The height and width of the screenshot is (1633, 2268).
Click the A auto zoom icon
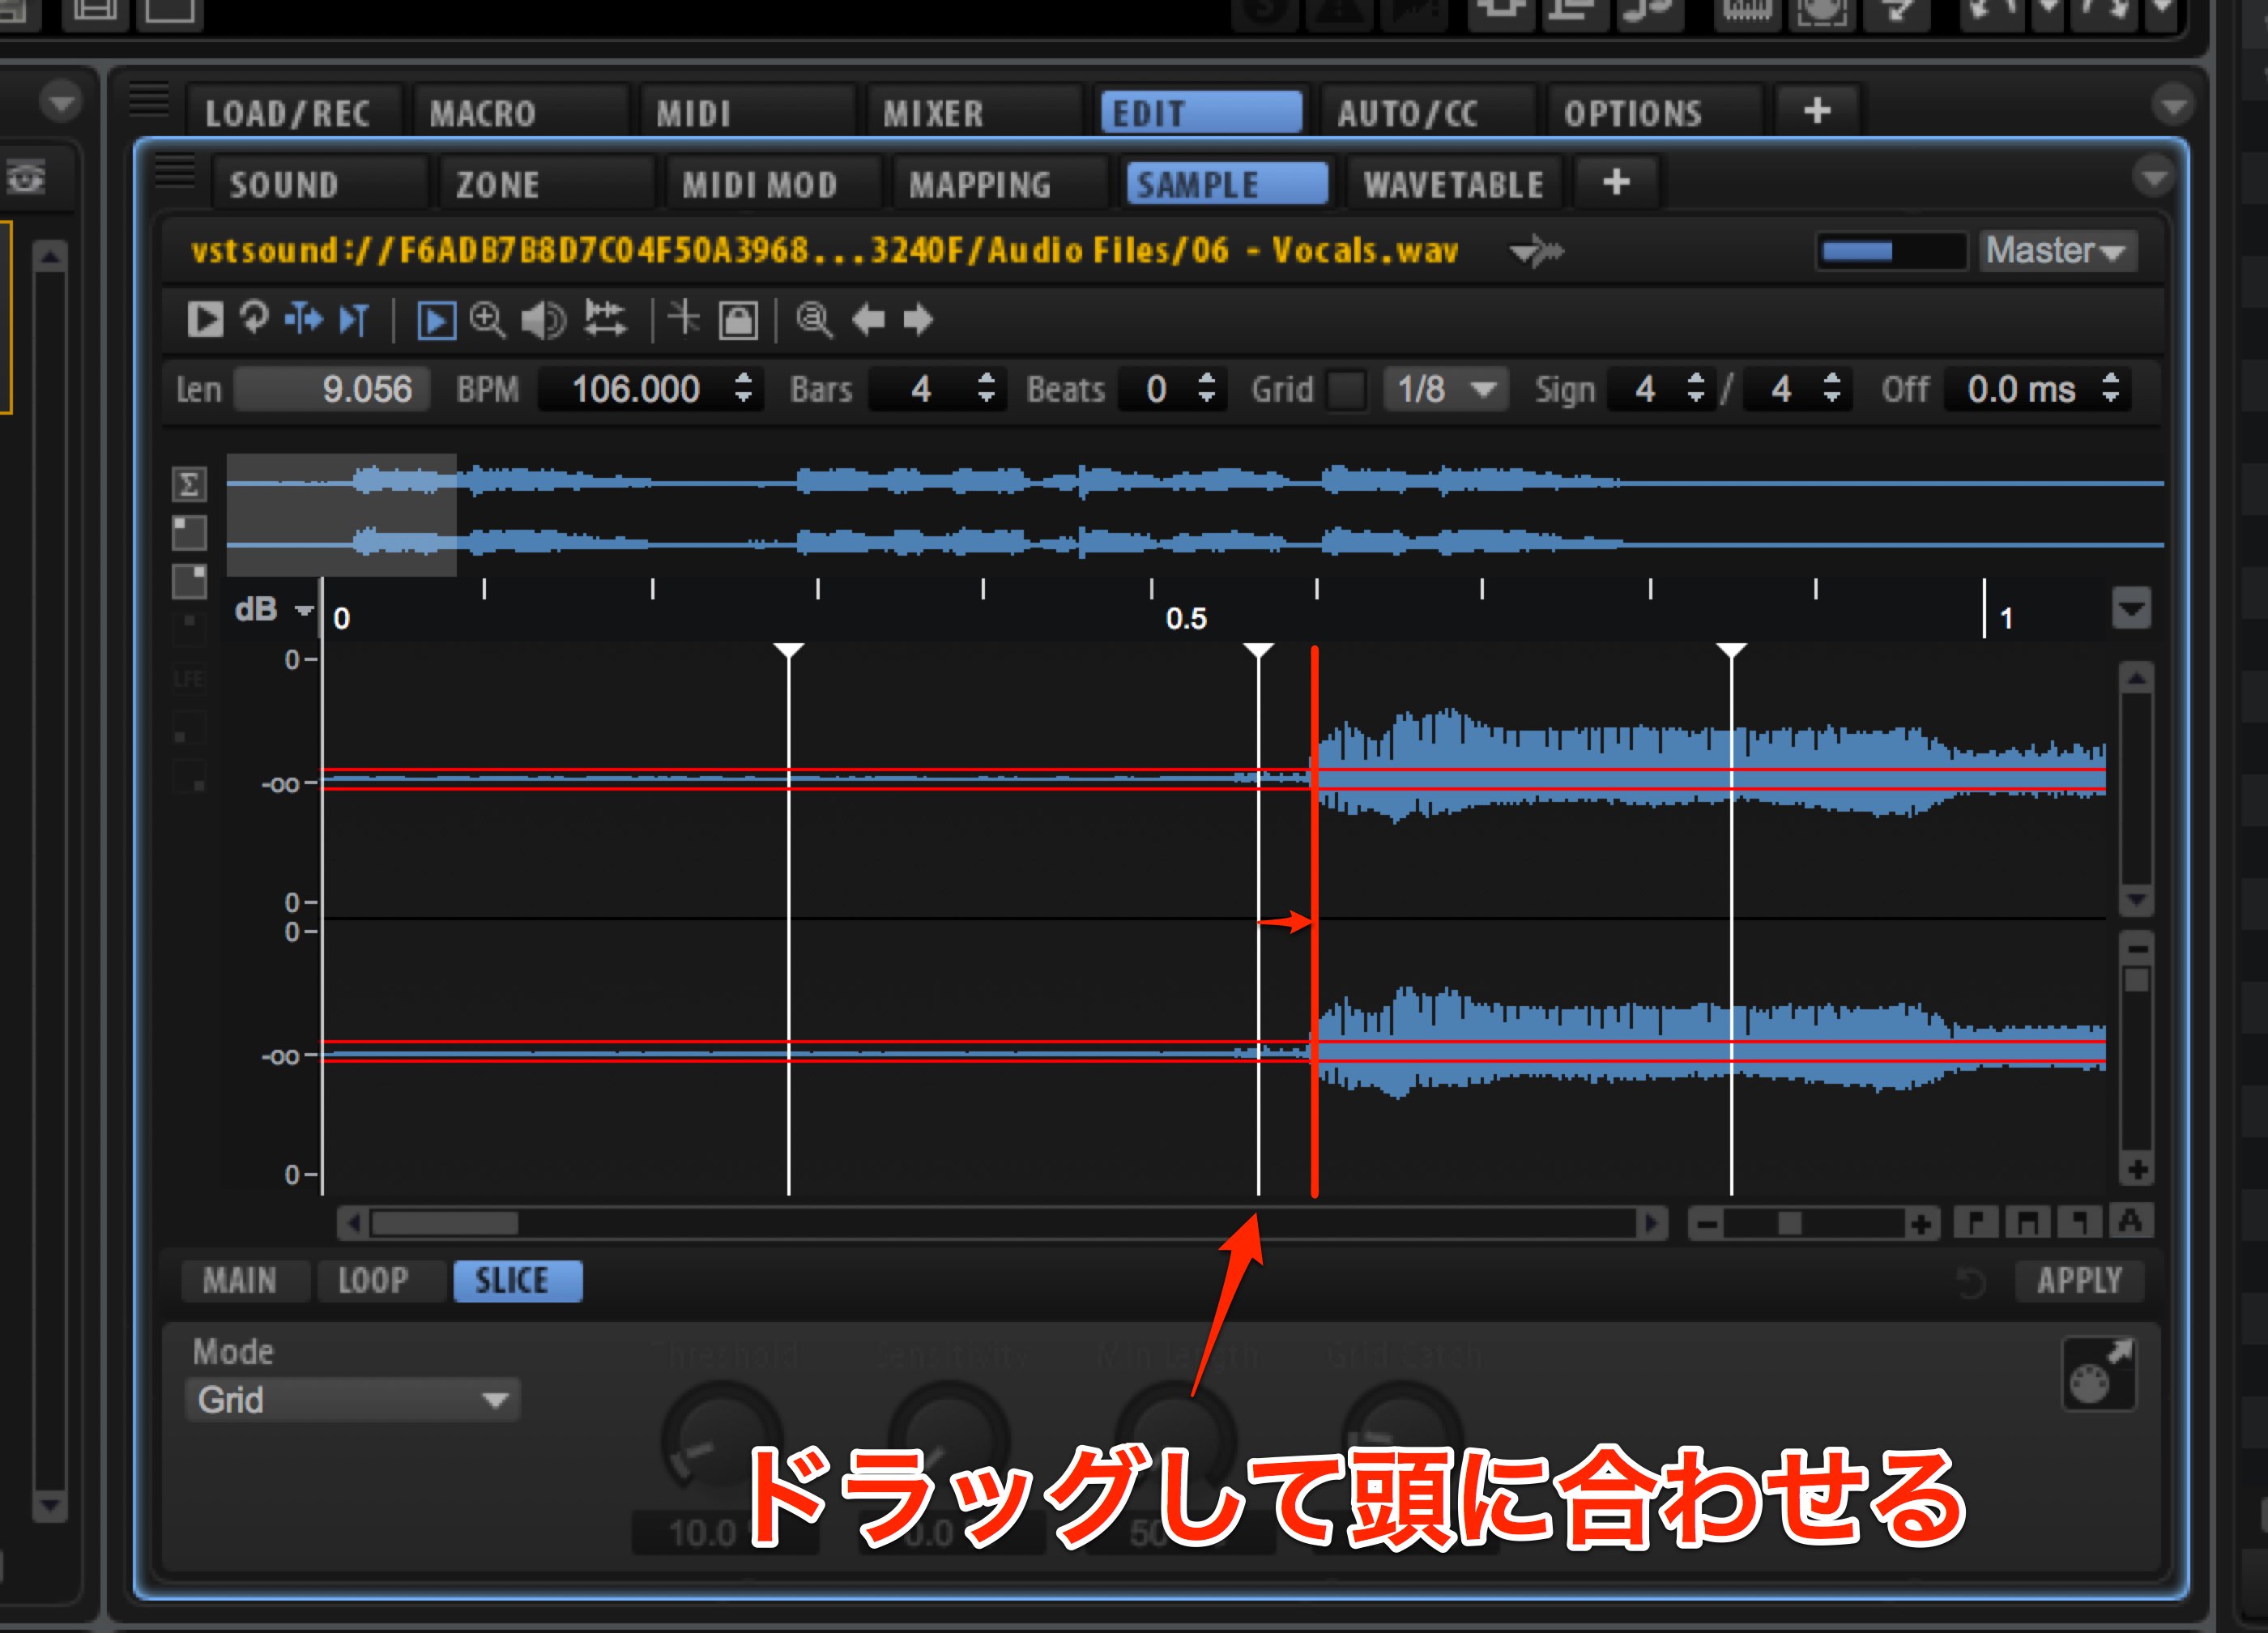2130,1222
